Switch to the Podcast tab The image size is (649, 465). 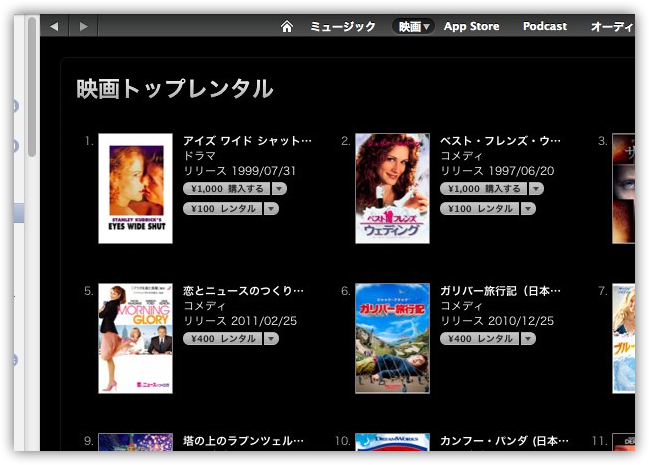pos(545,27)
